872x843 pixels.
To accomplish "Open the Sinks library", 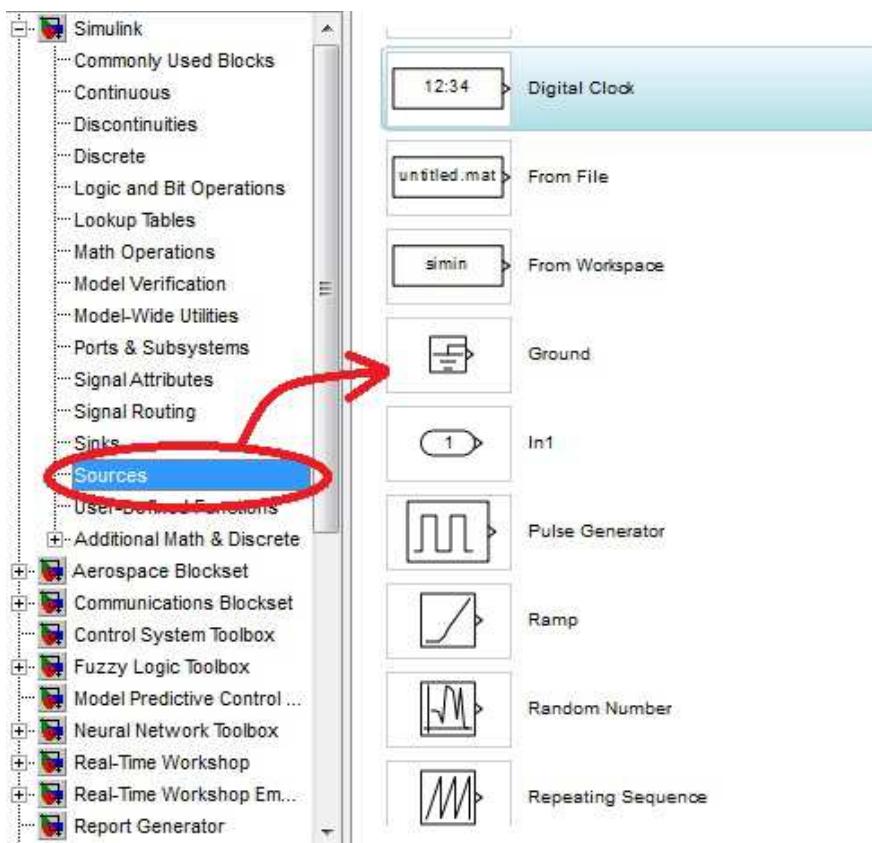I will click(x=97, y=443).
